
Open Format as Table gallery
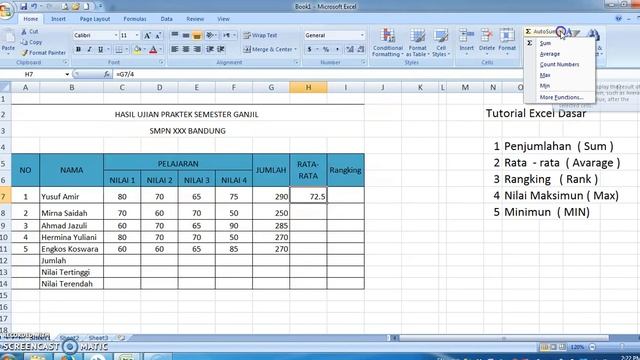pyautogui.click(x=417, y=42)
